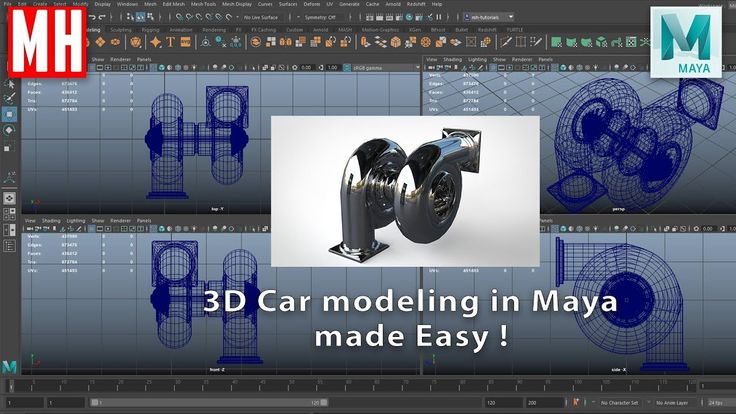Undo the last action in the status line
The image size is (736, 414).
coord(92,17)
